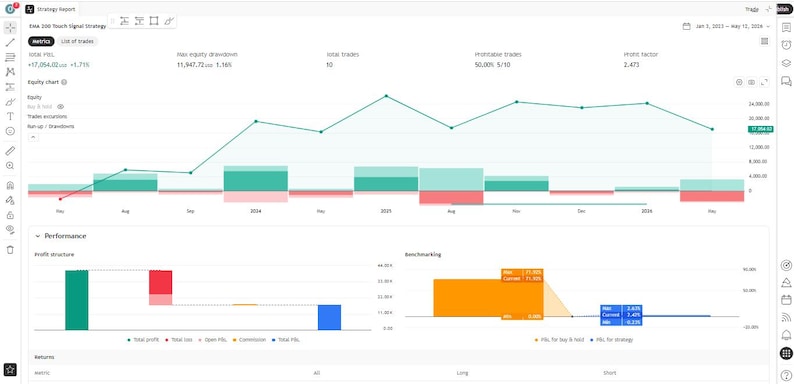Image resolution: width=794 pixels, height=384 pixels.
Task: Toggle the Trades excursions legend item
Action: click(47, 117)
